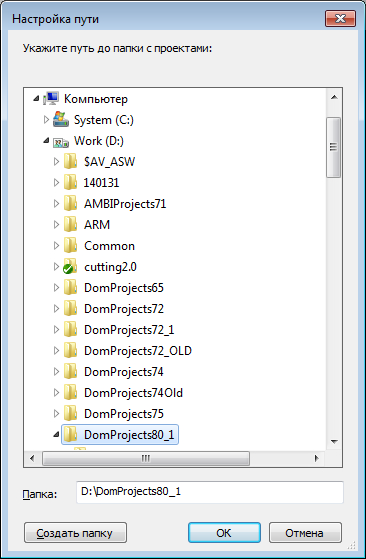Click the Common folder icon

pyautogui.click(x=71, y=246)
